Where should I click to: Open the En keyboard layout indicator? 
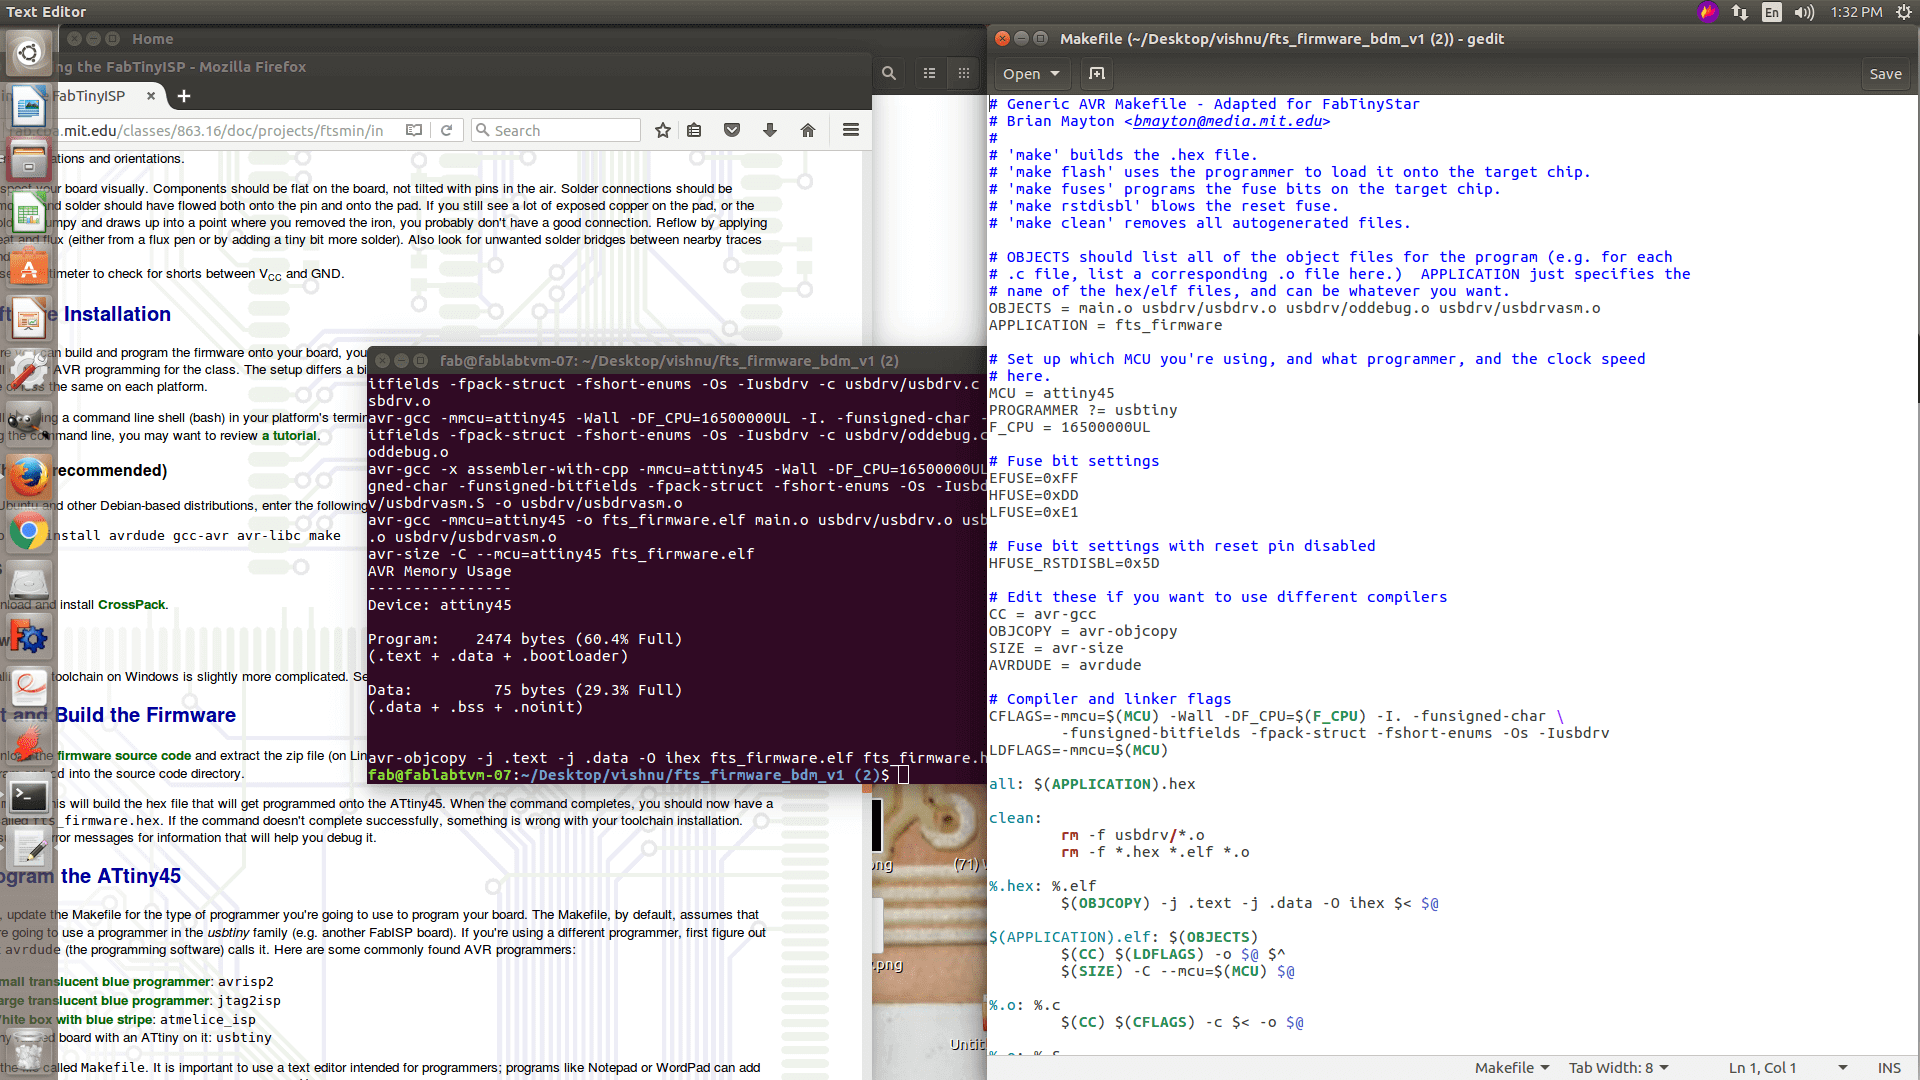[1772, 12]
